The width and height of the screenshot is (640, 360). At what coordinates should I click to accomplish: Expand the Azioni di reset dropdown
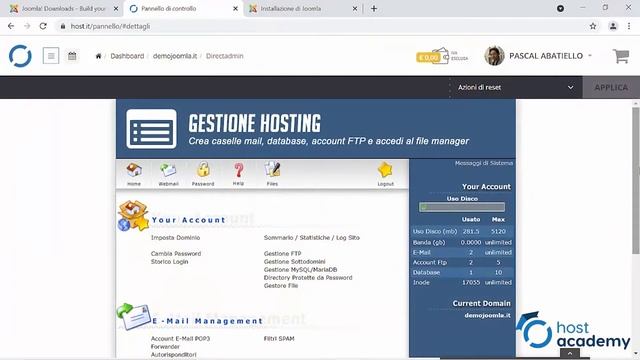(x=516, y=87)
